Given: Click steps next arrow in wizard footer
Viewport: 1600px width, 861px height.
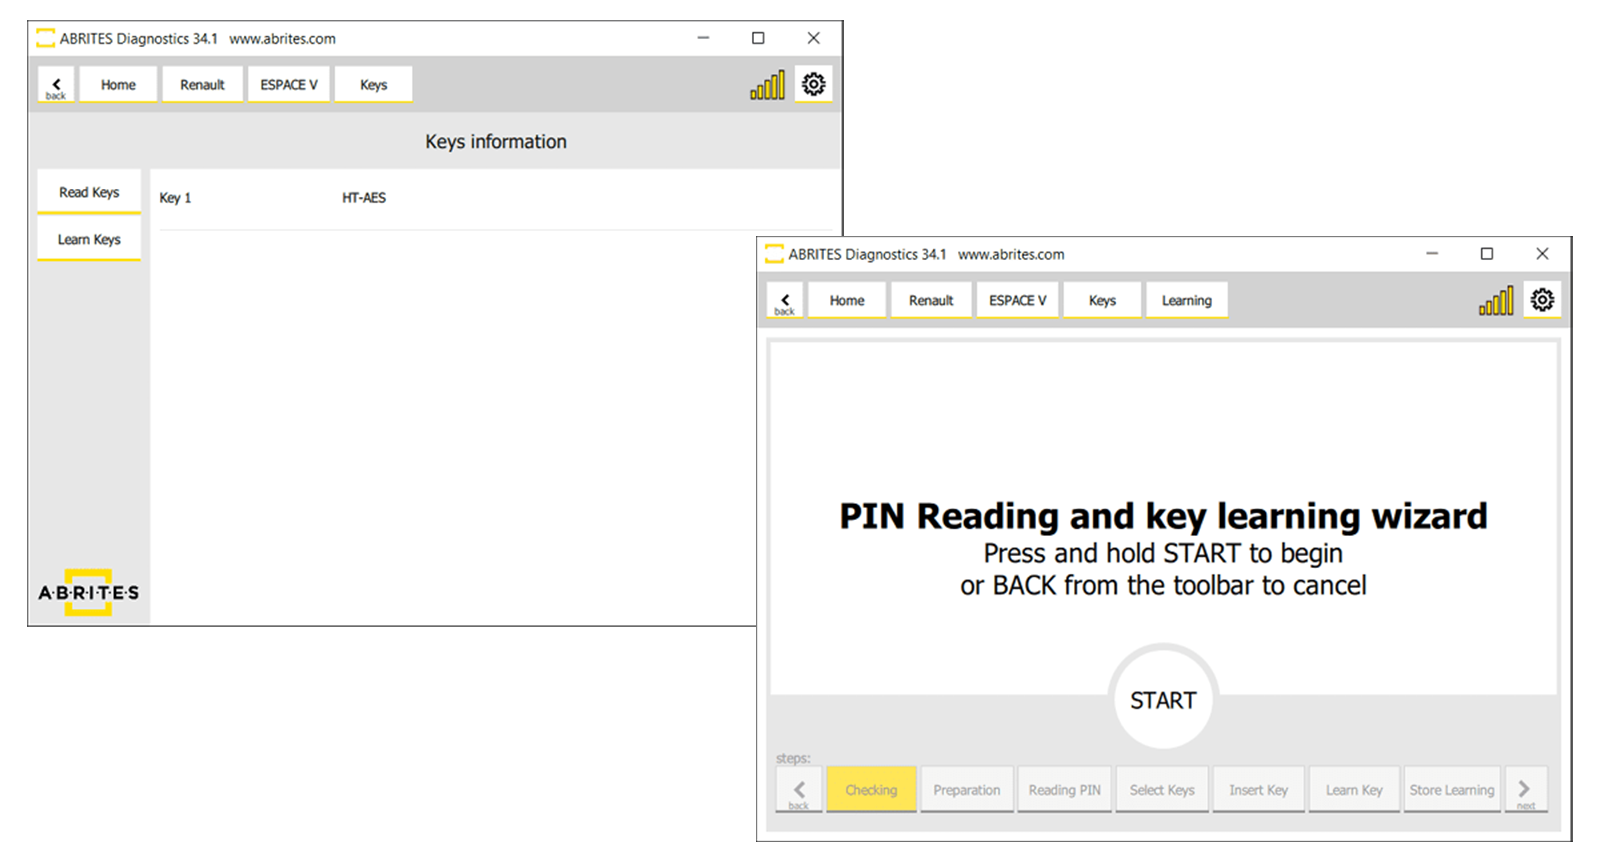Looking at the screenshot, I should coord(1525,790).
